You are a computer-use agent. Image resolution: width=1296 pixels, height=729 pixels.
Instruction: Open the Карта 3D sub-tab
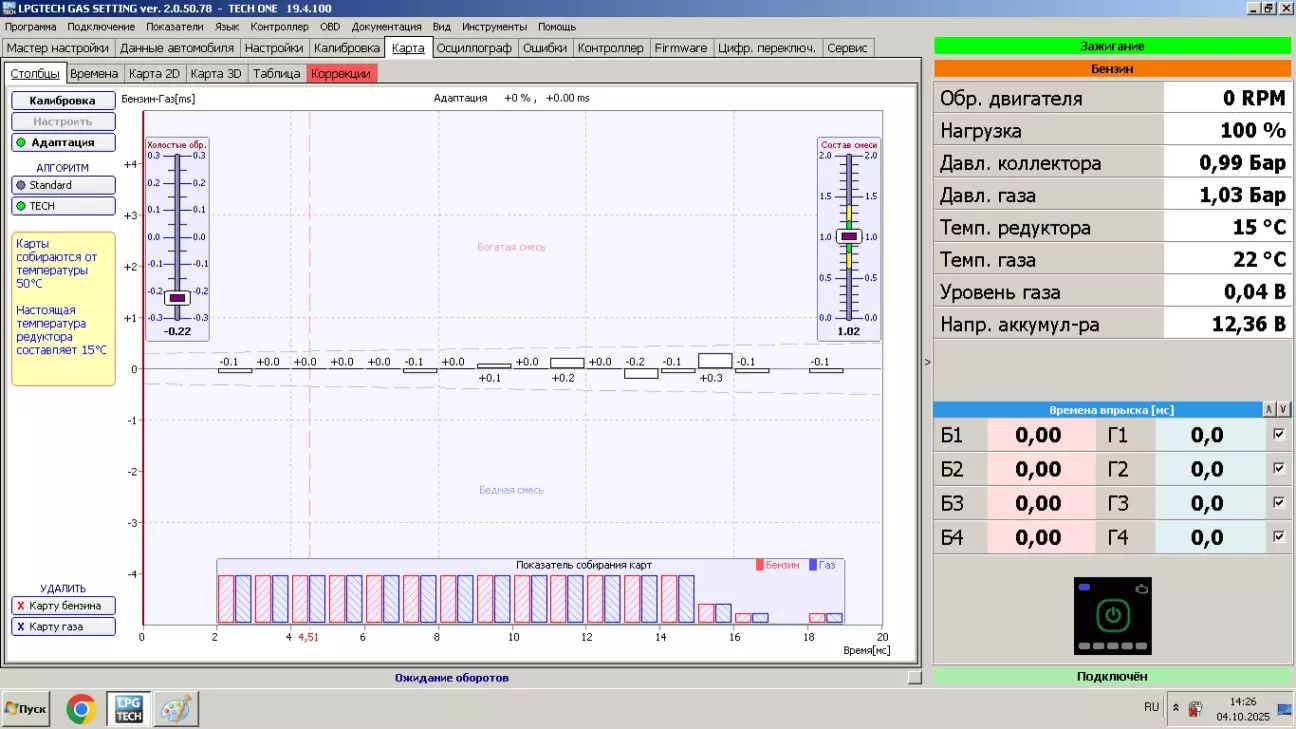[x=216, y=74]
